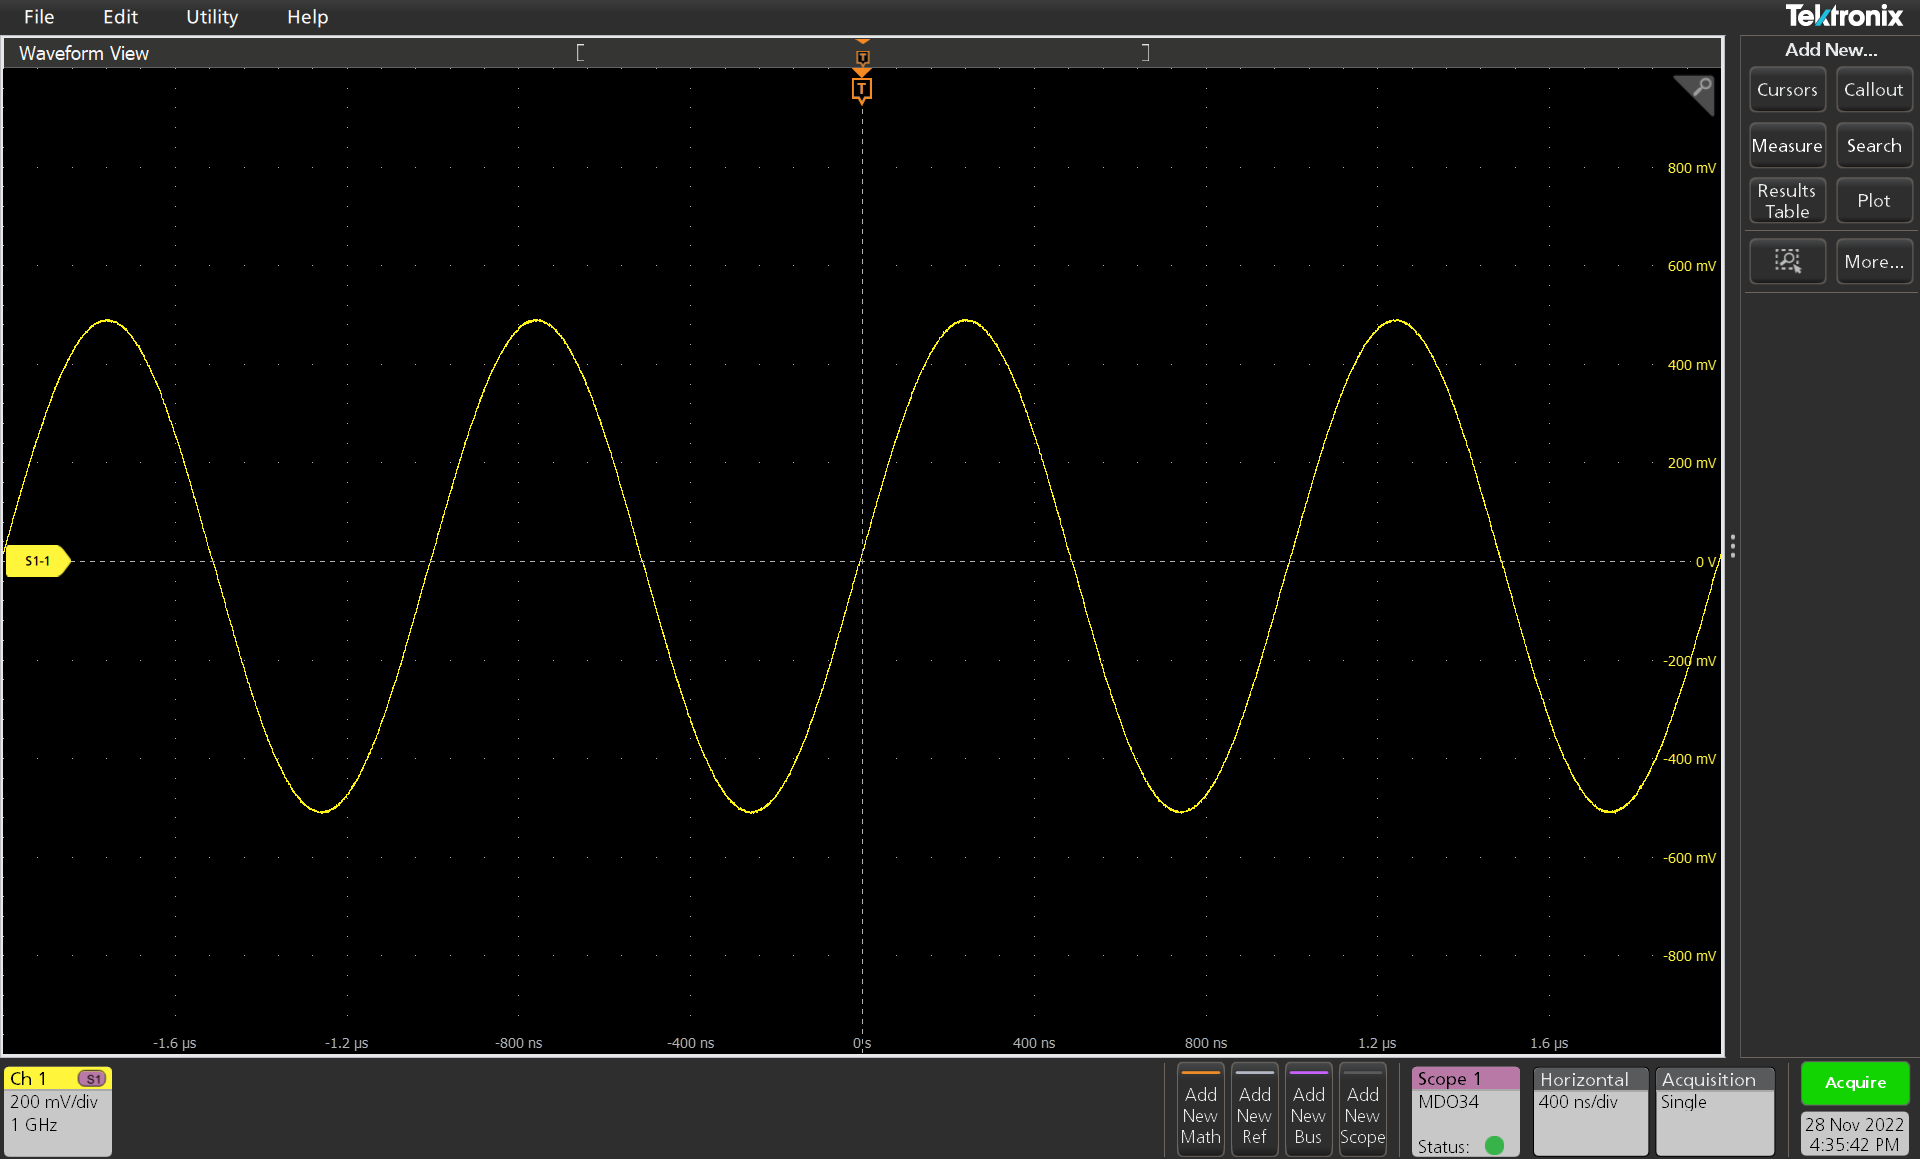Click the -800 mV vertical scale label
The width and height of the screenshot is (1920, 1159).
click(x=1689, y=956)
